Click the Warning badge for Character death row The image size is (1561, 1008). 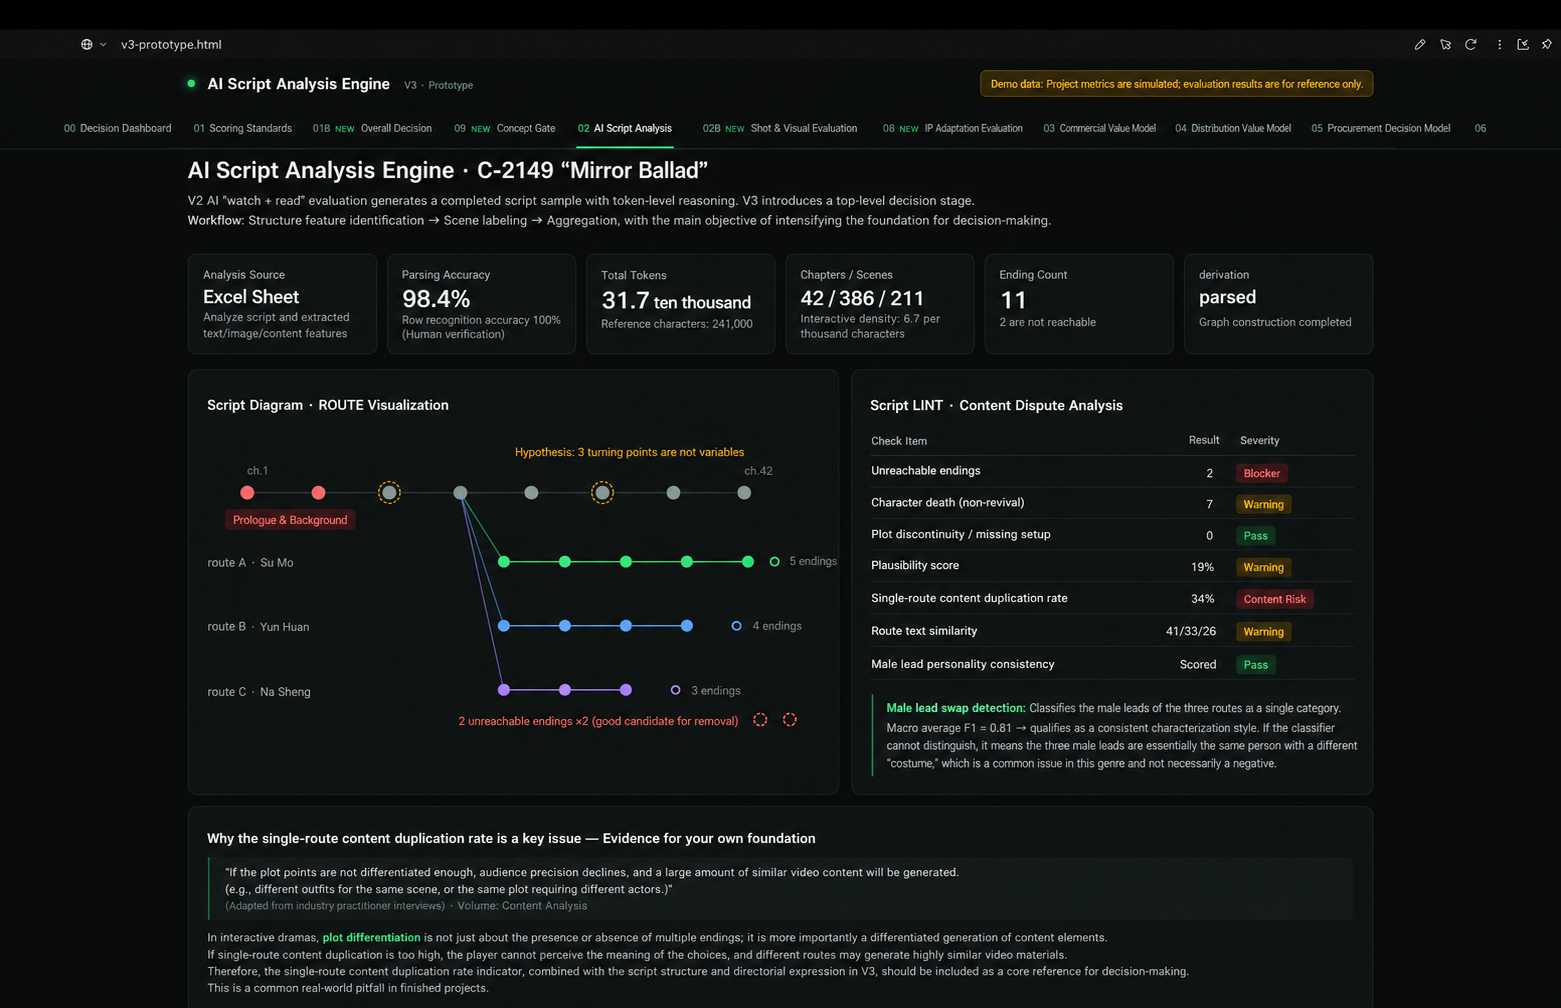(x=1263, y=504)
